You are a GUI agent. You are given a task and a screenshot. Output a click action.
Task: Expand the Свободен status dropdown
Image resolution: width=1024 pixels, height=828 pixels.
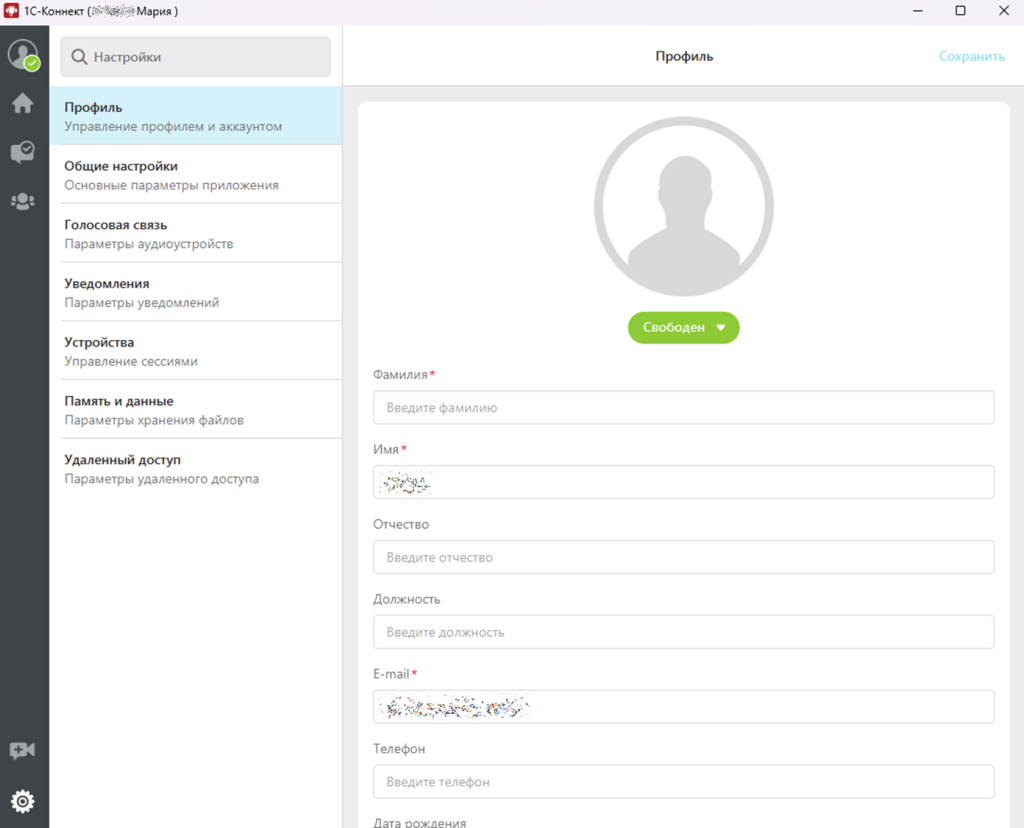[683, 328]
